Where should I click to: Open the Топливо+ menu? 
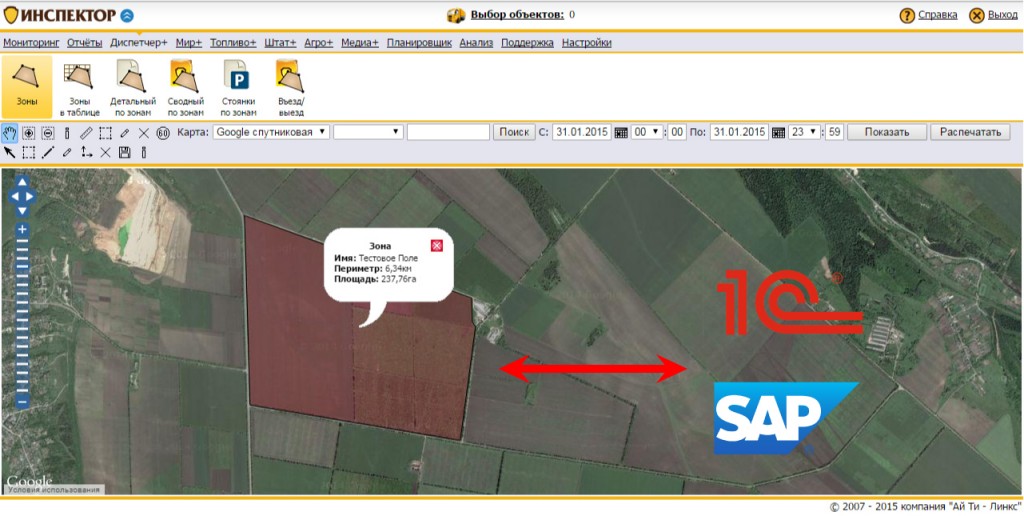click(233, 43)
